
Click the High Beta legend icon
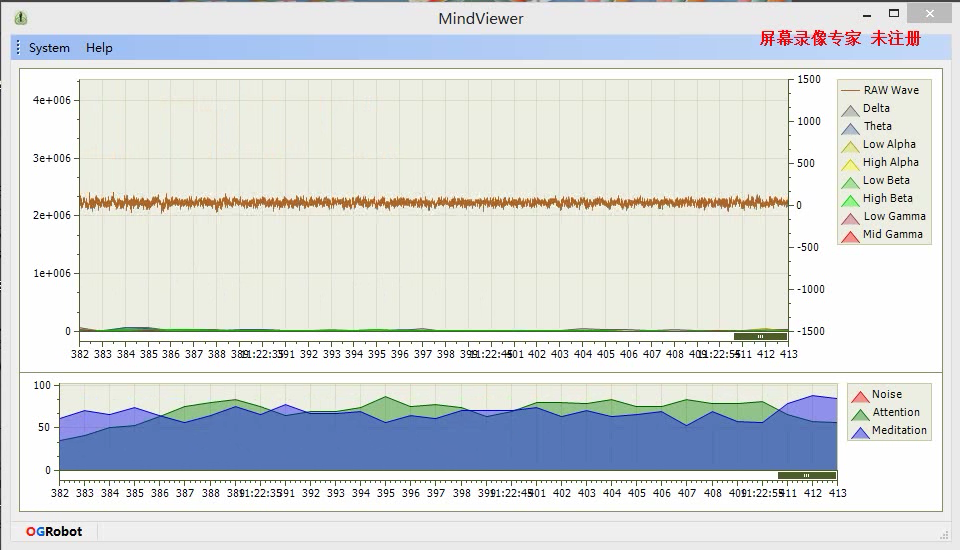pyautogui.click(x=850, y=200)
